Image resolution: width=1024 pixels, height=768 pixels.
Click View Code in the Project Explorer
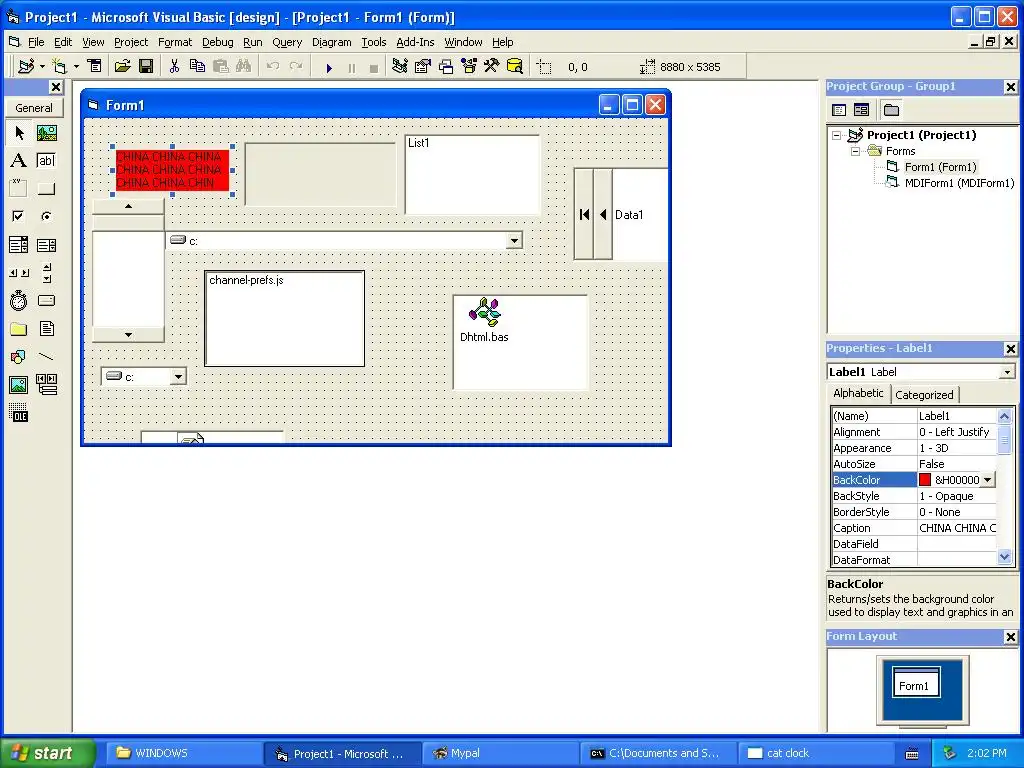tap(839, 110)
